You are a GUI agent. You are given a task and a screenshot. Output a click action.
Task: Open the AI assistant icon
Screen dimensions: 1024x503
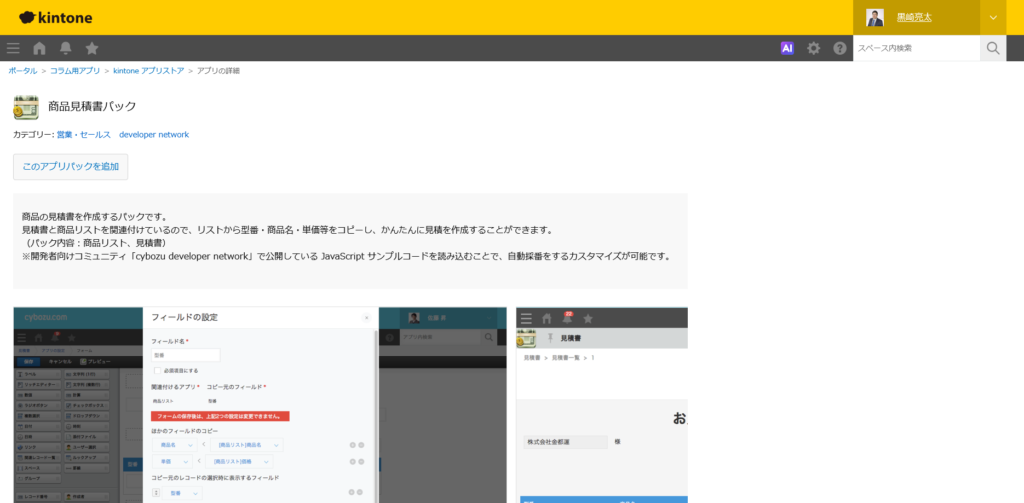click(787, 48)
